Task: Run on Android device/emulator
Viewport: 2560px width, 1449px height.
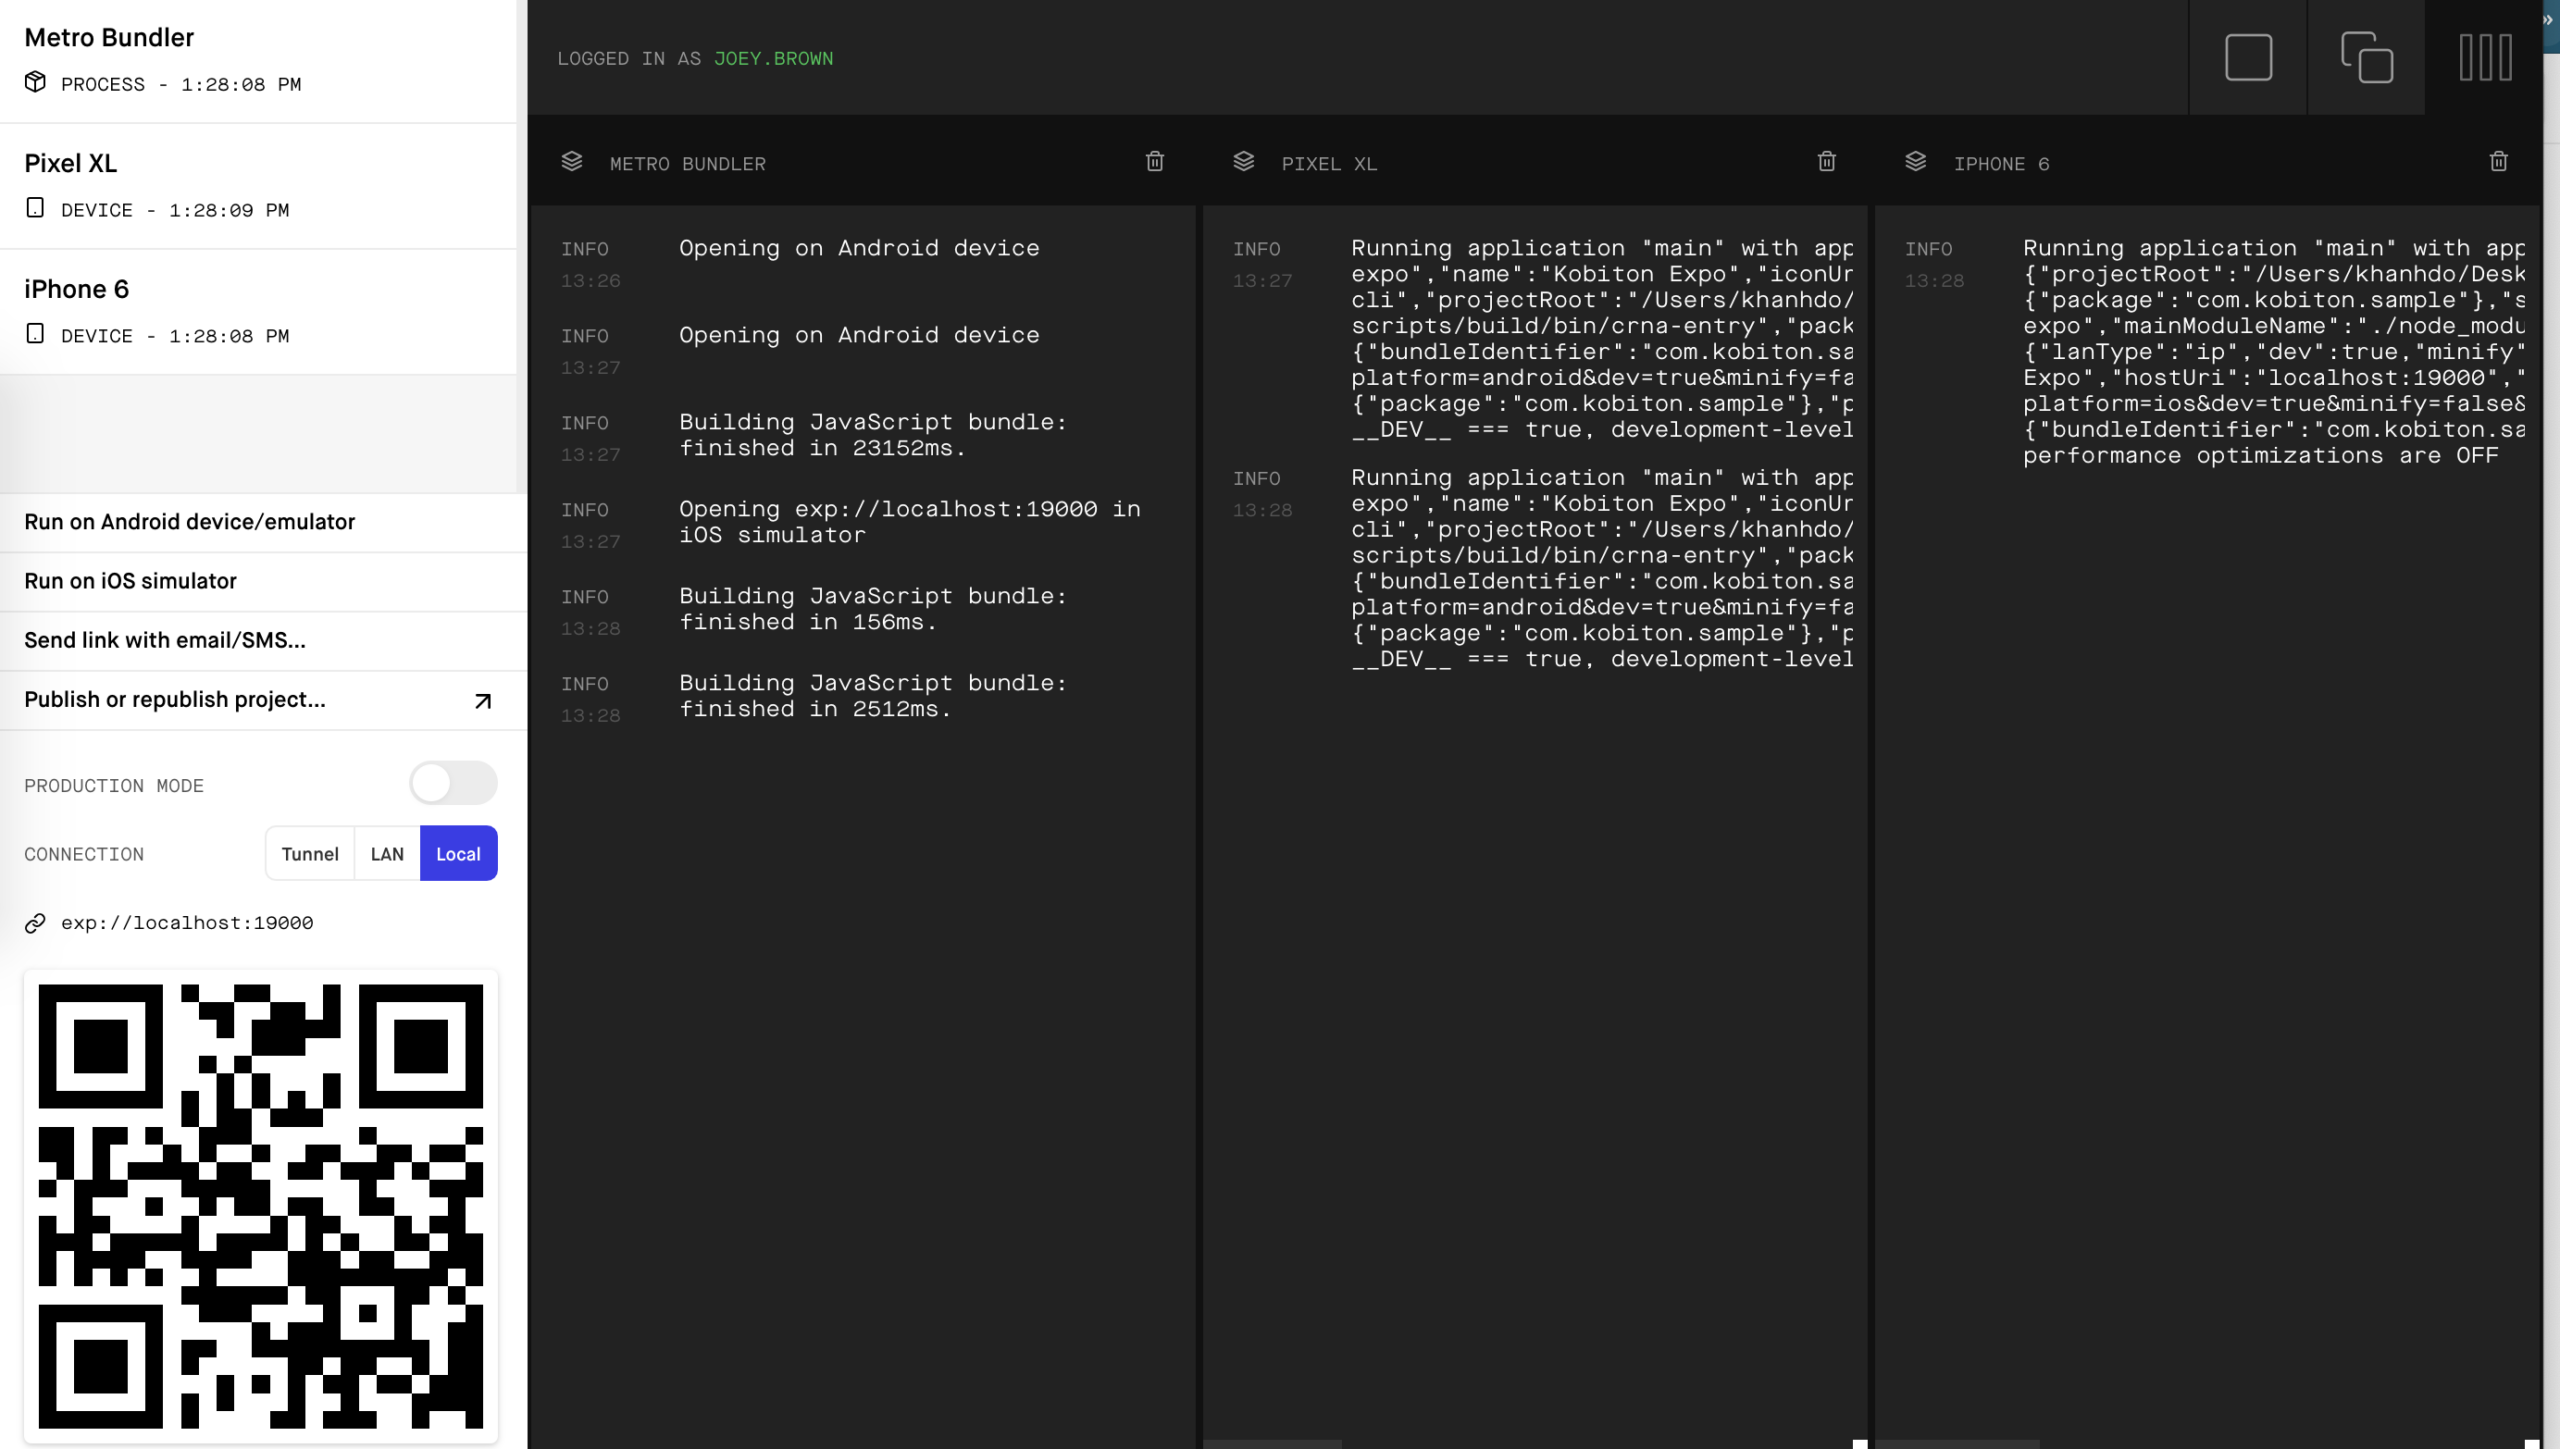Action: (190, 522)
